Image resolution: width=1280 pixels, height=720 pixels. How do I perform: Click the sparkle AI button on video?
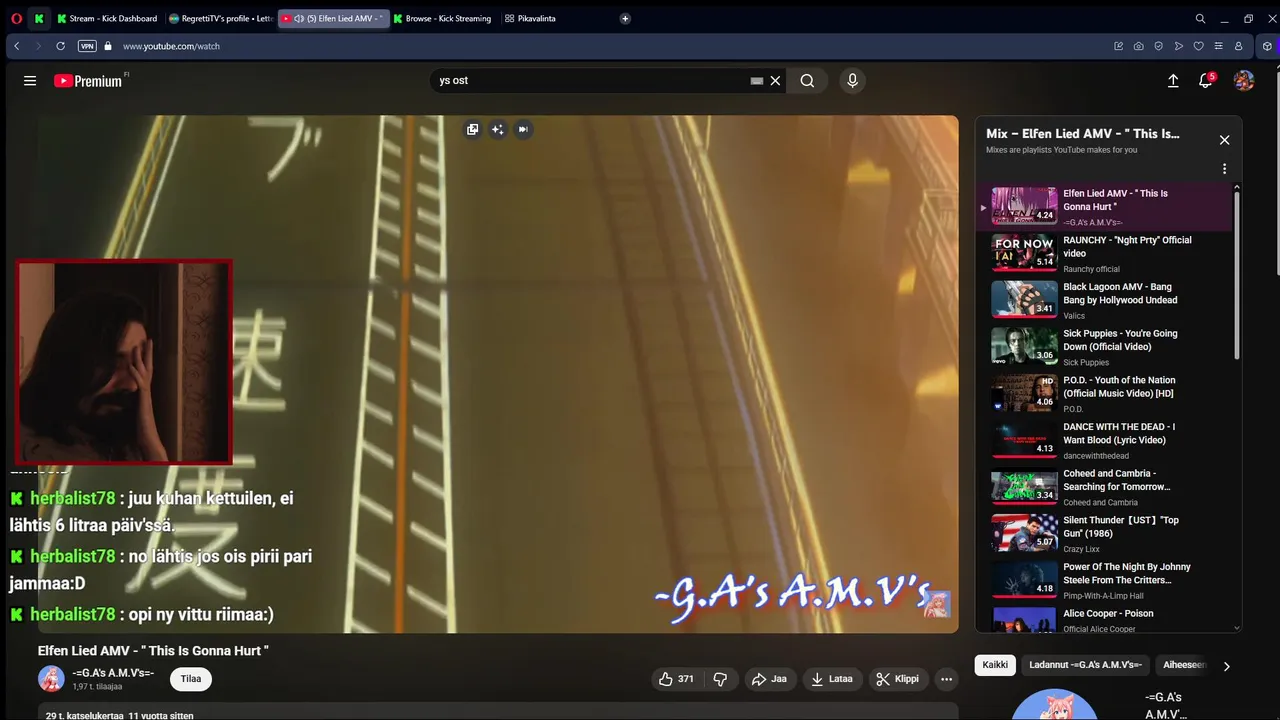click(x=497, y=129)
